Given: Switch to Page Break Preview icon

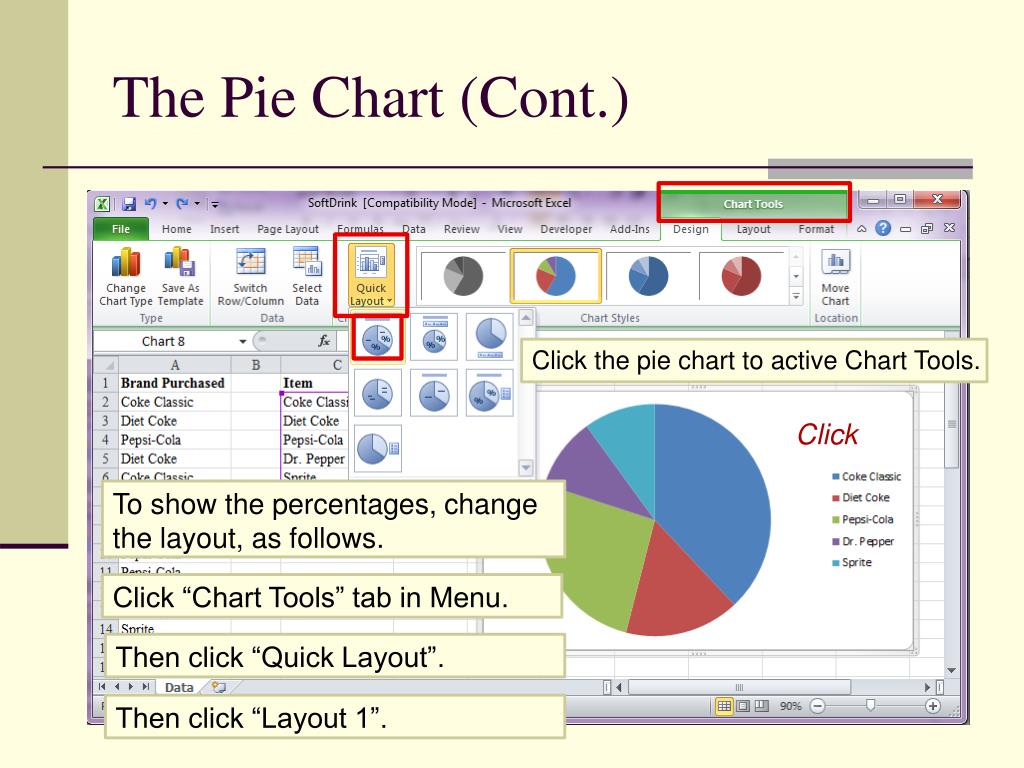Looking at the screenshot, I should click(761, 706).
